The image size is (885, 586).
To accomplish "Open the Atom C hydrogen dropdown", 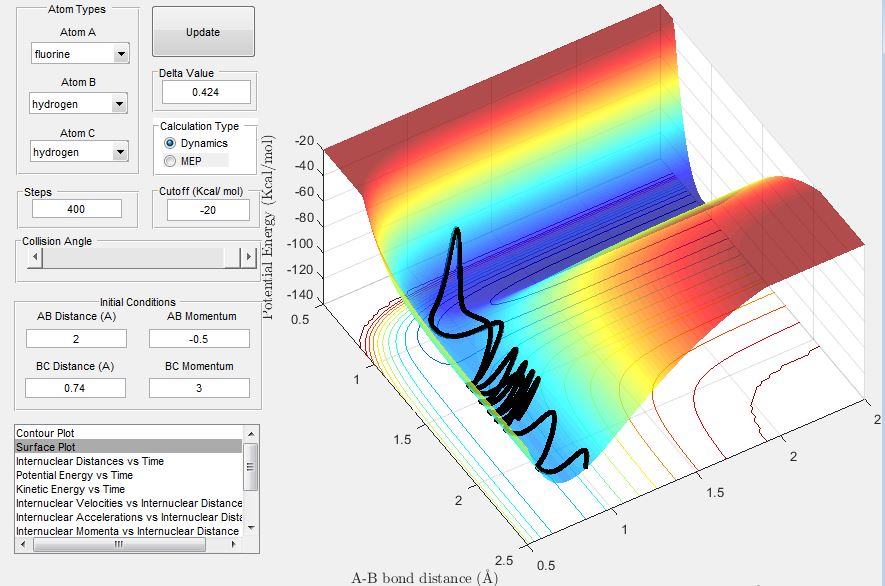I will coord(79,152).
